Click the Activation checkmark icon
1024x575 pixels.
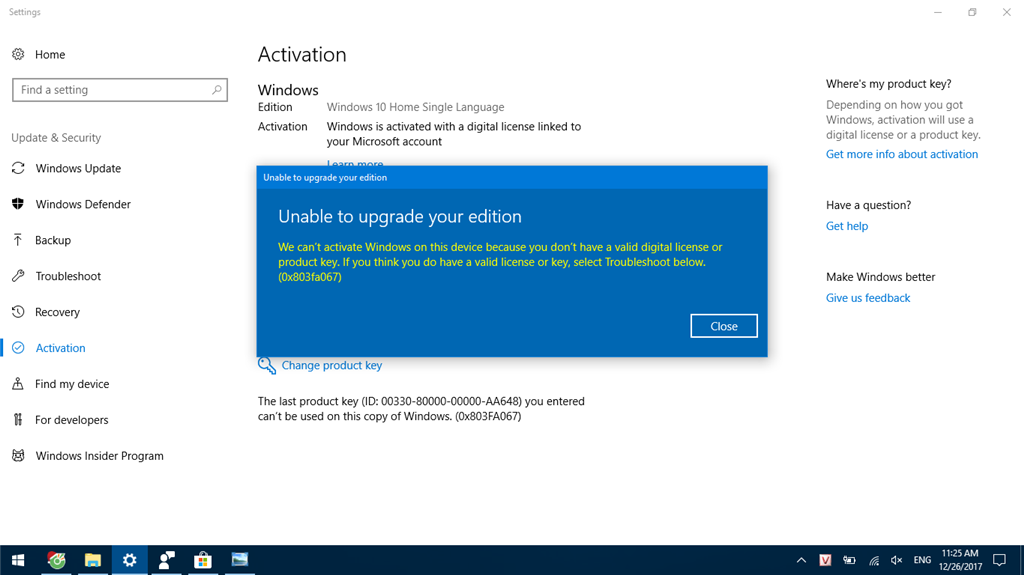(x=18, y=348)
